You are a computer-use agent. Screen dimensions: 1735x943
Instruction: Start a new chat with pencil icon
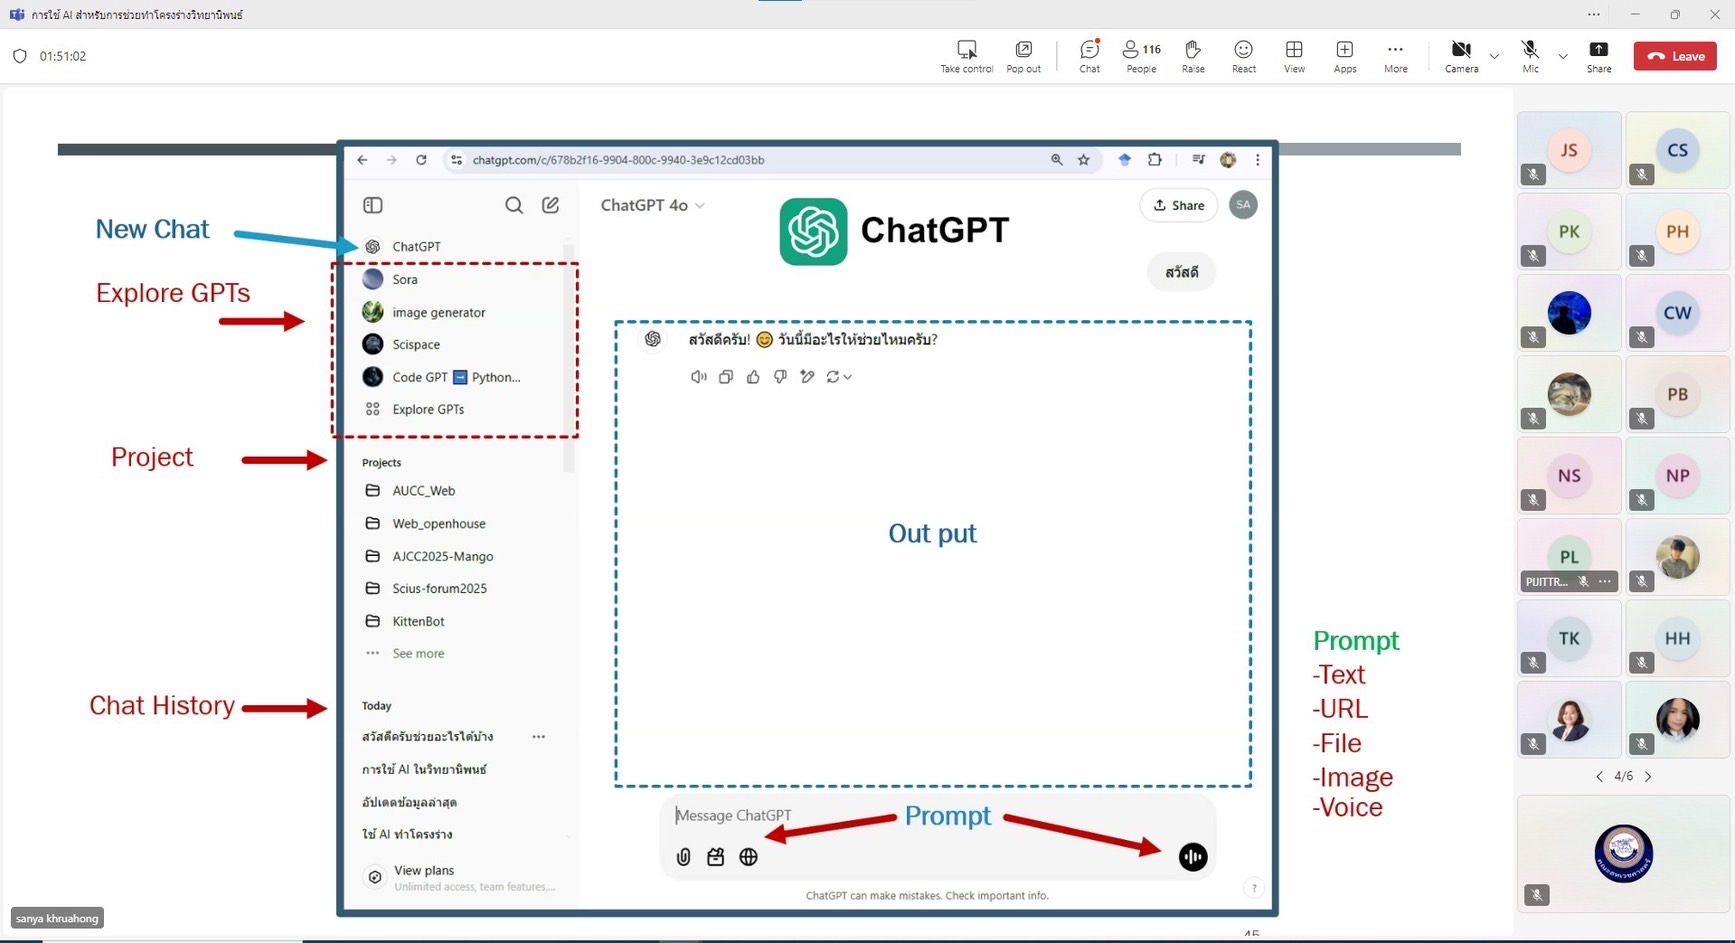tap(550, 205)
